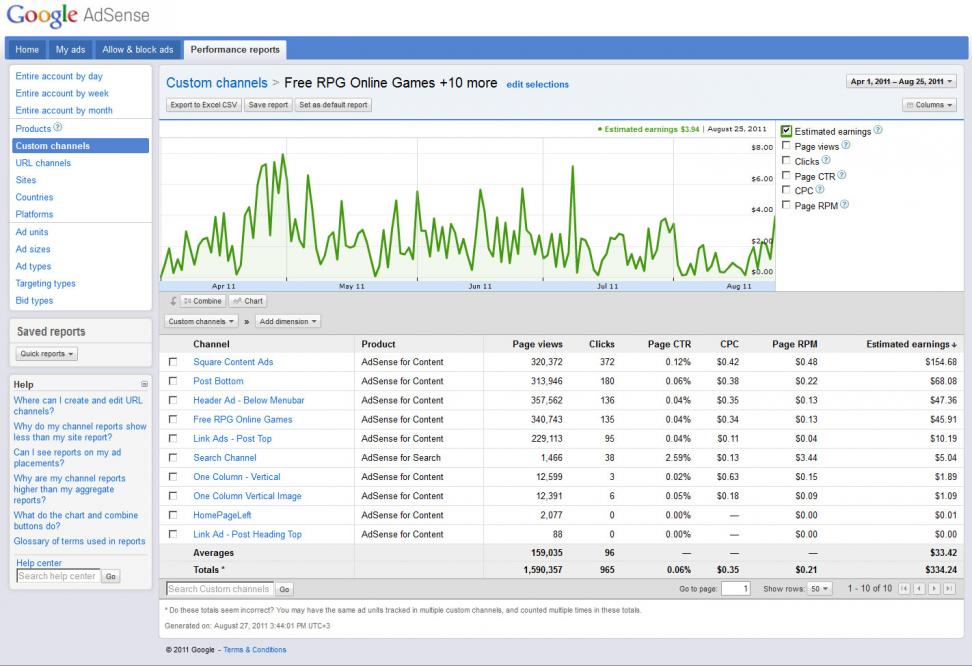Click Export to Excel CSV button
This screenshot has height=666, width=972.
(x=203, y=105)
